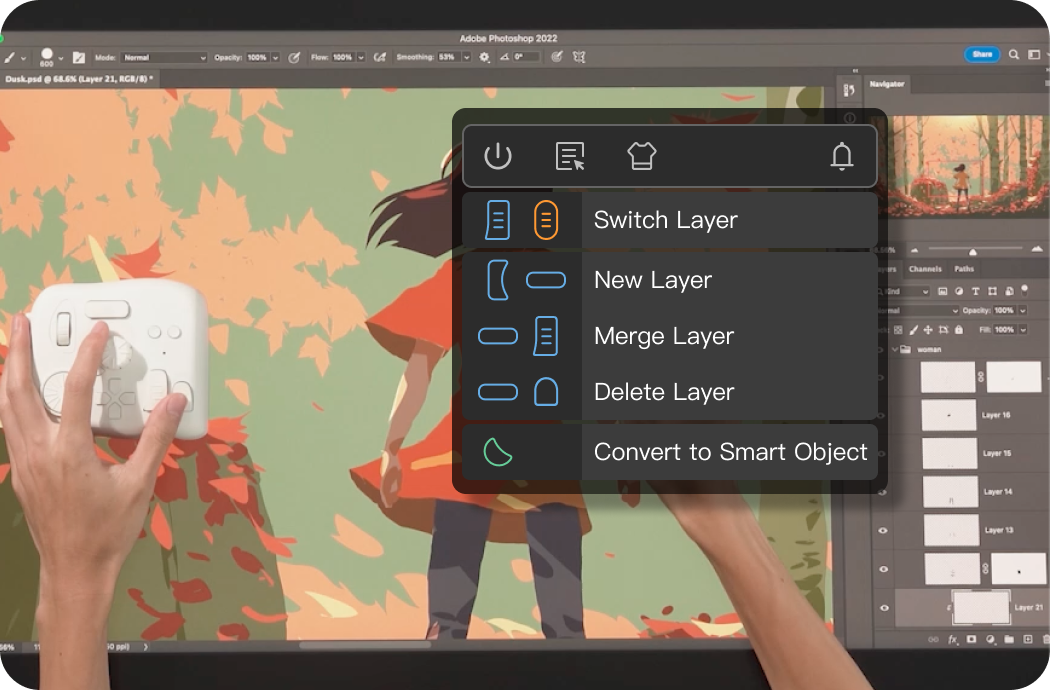Click the adjustment layer filter icon
1050x690 pixels.
[x=959, y=291]
